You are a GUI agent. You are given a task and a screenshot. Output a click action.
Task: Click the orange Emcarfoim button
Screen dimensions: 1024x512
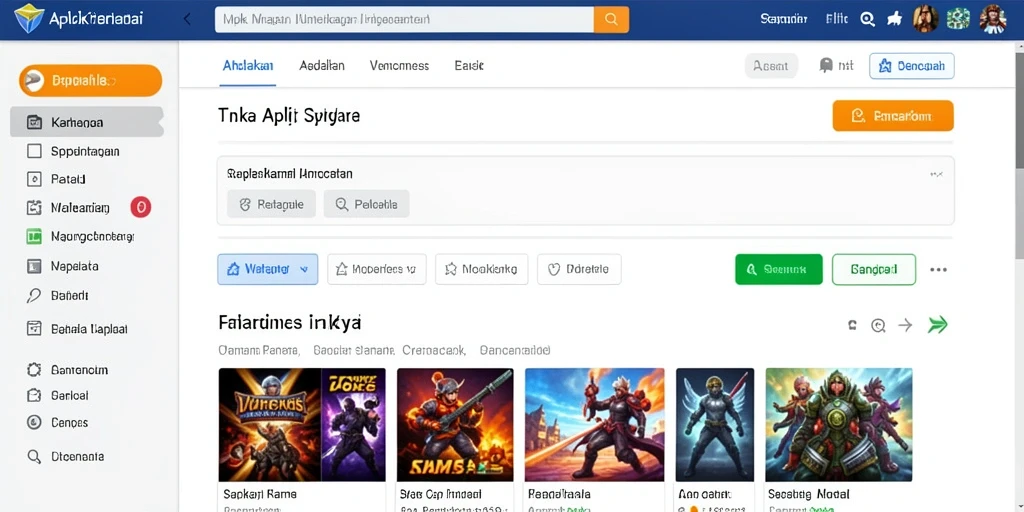pyautogui.click(x=893, y=116)
